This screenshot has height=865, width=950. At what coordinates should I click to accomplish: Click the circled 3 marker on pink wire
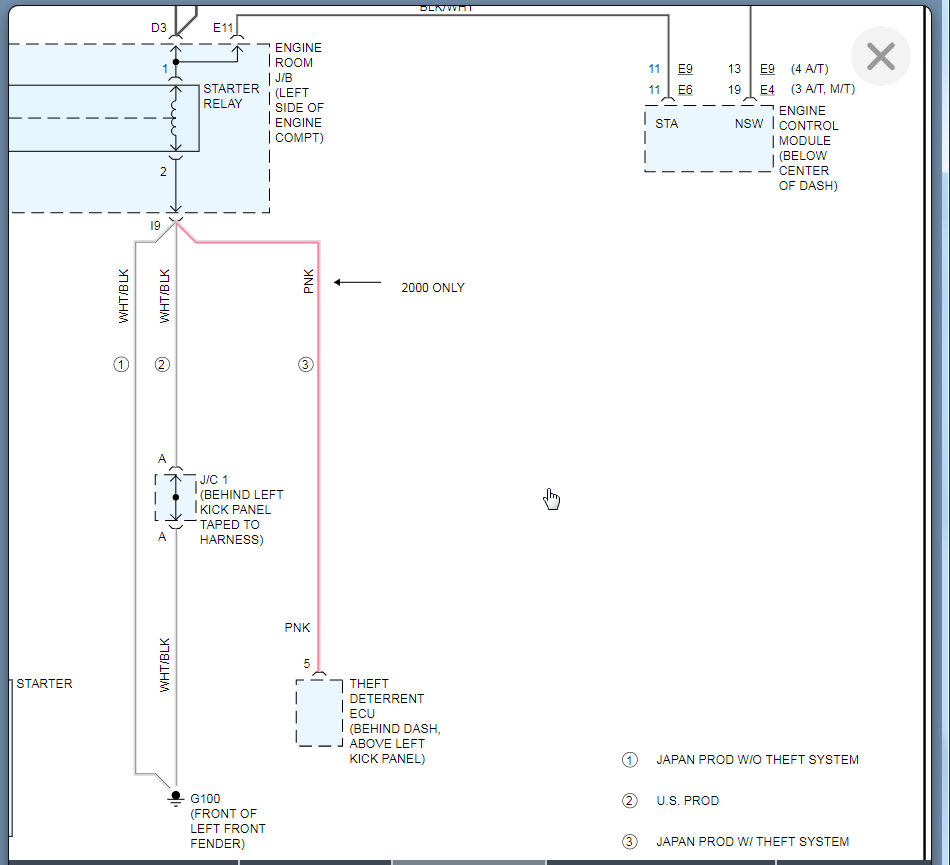tap(306, 365)
